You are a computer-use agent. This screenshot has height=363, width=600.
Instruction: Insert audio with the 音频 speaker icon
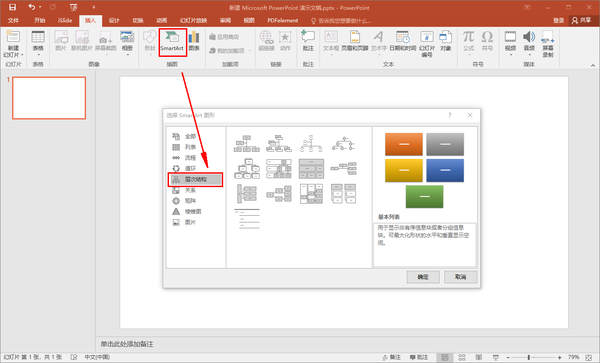(529, 42)
